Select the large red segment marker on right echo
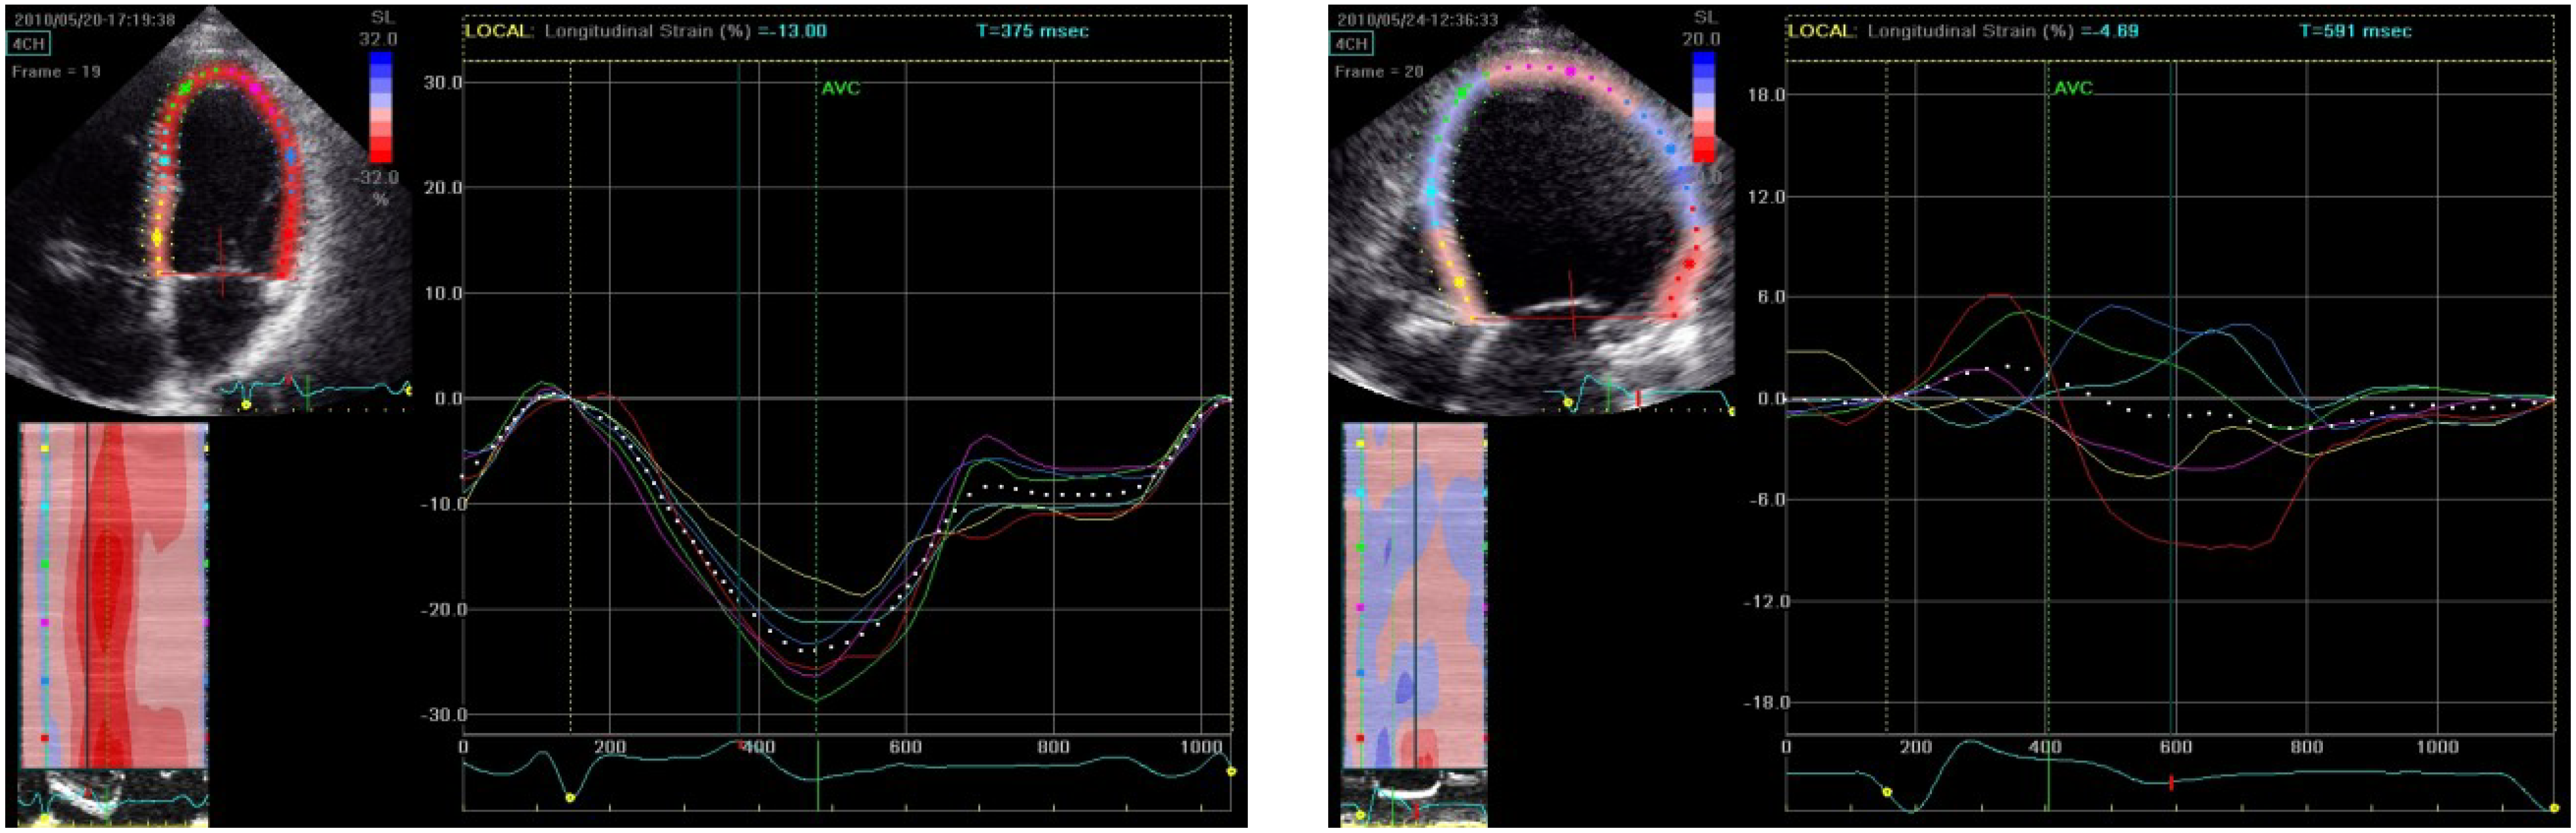This screenshot has height=833, width=2576. [x=1689, y=264]
